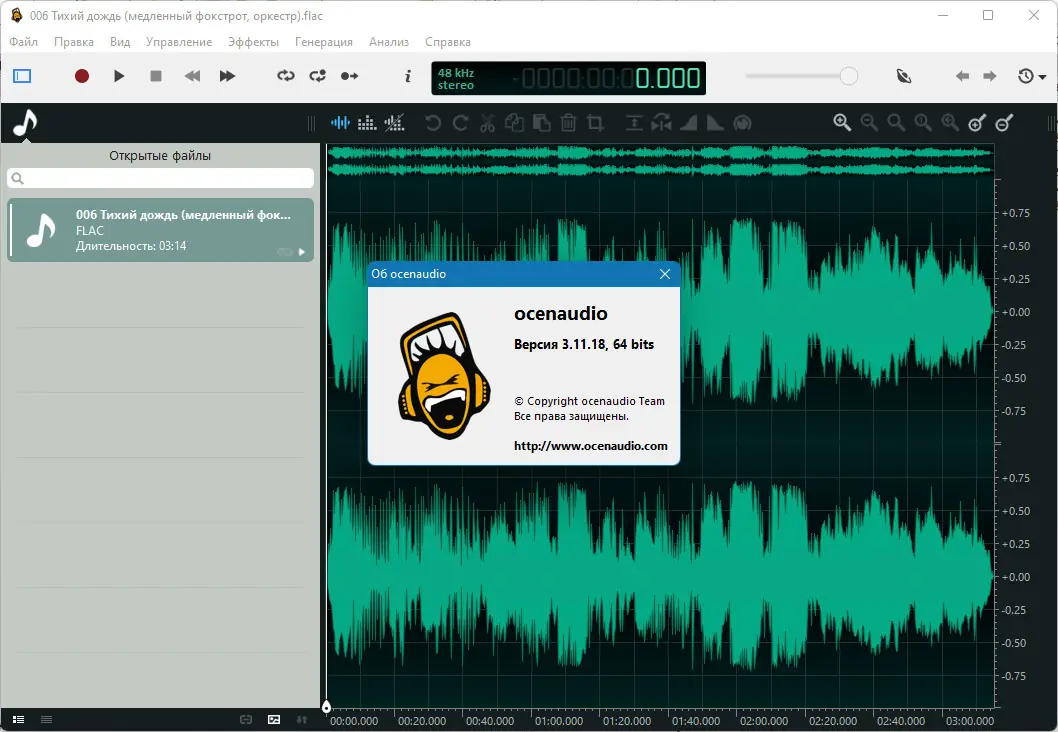Open the Вид menu

point(120,42)
